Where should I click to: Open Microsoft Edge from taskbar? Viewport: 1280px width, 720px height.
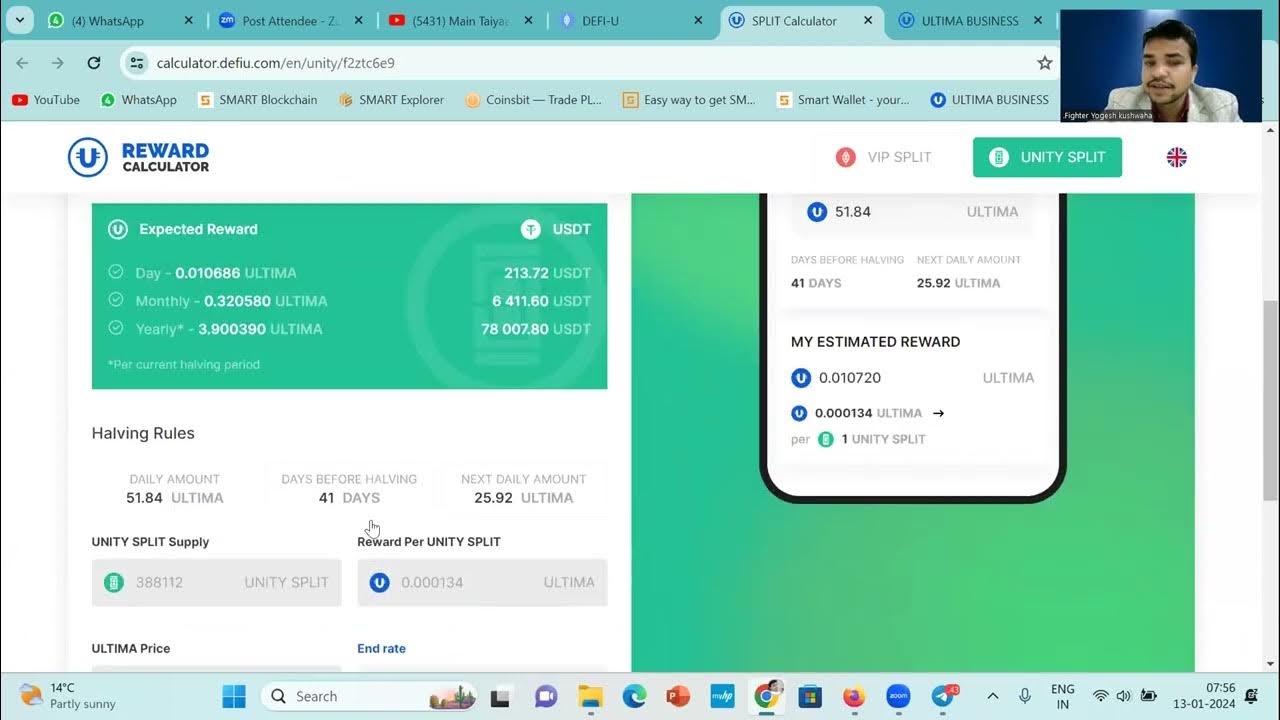(x=634, y=696)
